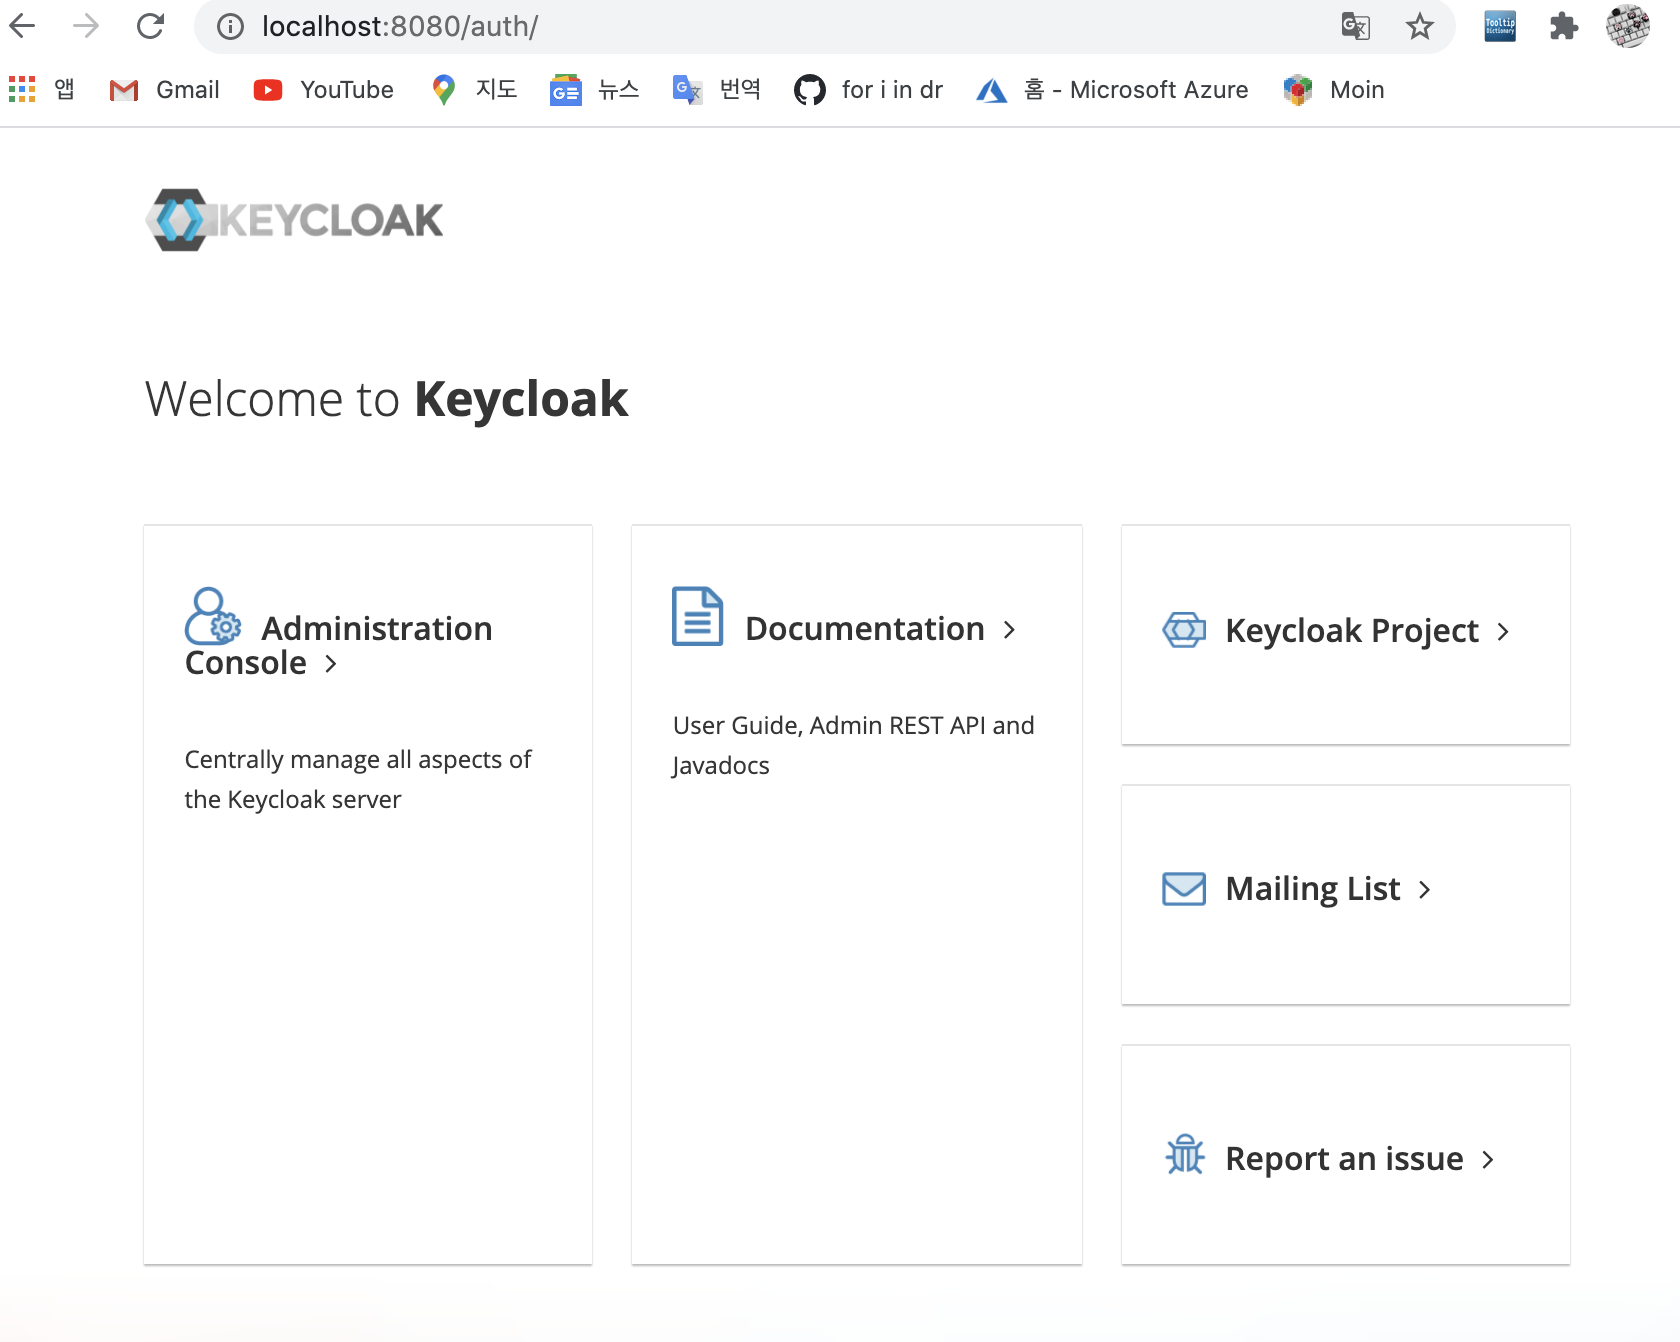Viewport: 1680px width, 1342px height.
Task: Click the Keycloak Project hexagon icon
Action: [x=1184, y=630]
